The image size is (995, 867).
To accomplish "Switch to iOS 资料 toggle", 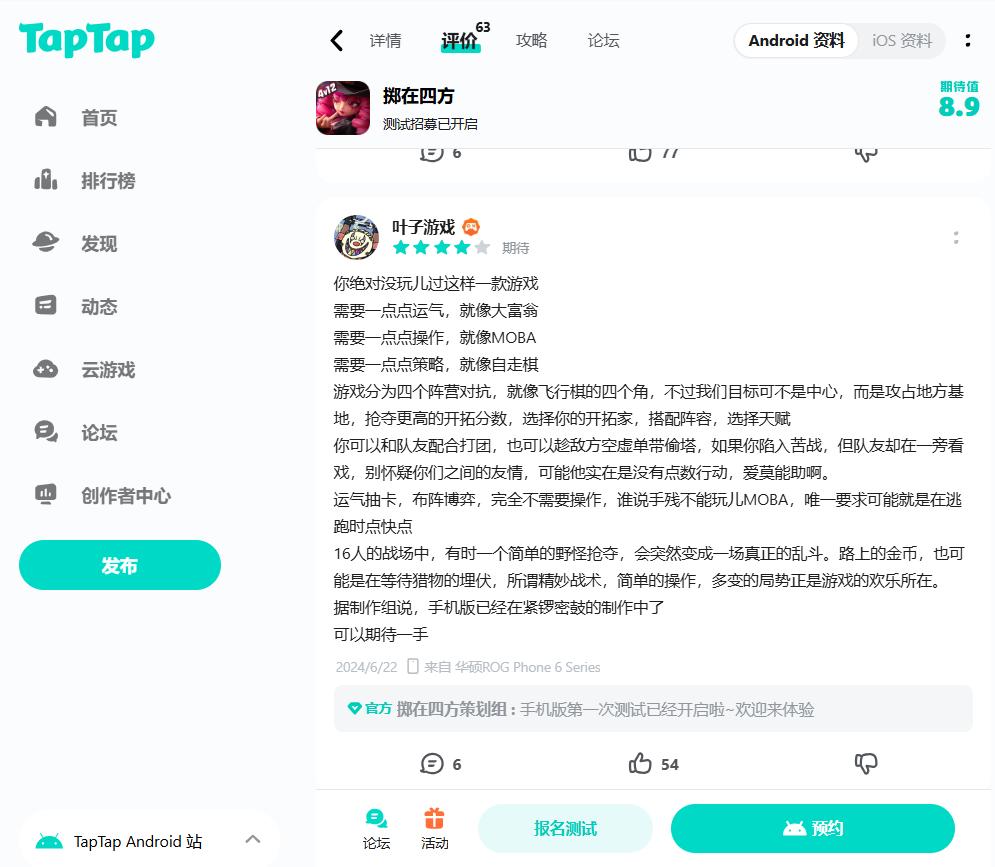I will coord(902,41).
